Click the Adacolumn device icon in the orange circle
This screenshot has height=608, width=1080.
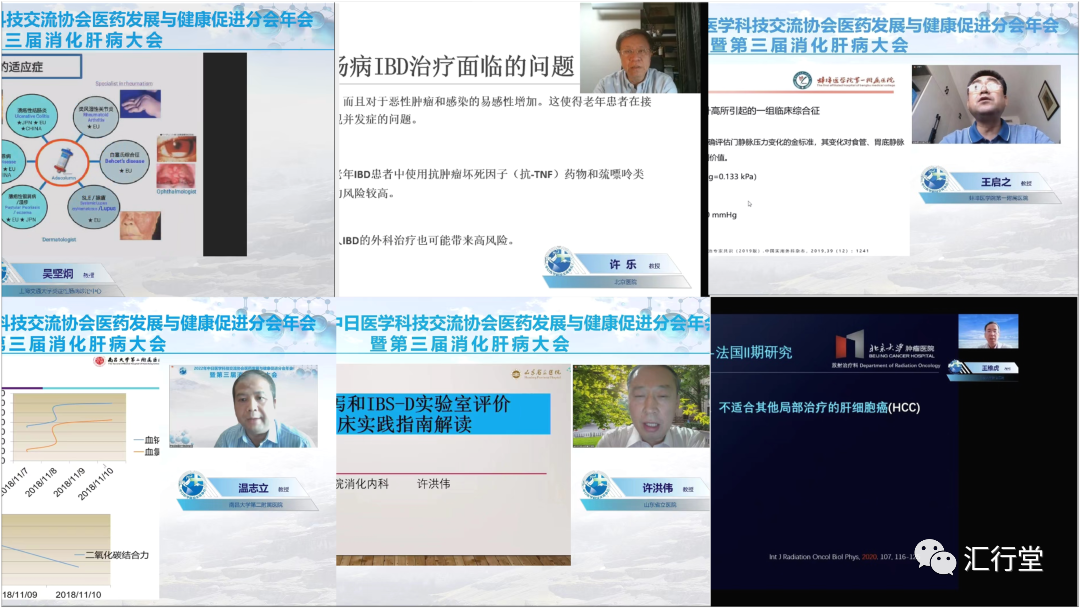63,163
